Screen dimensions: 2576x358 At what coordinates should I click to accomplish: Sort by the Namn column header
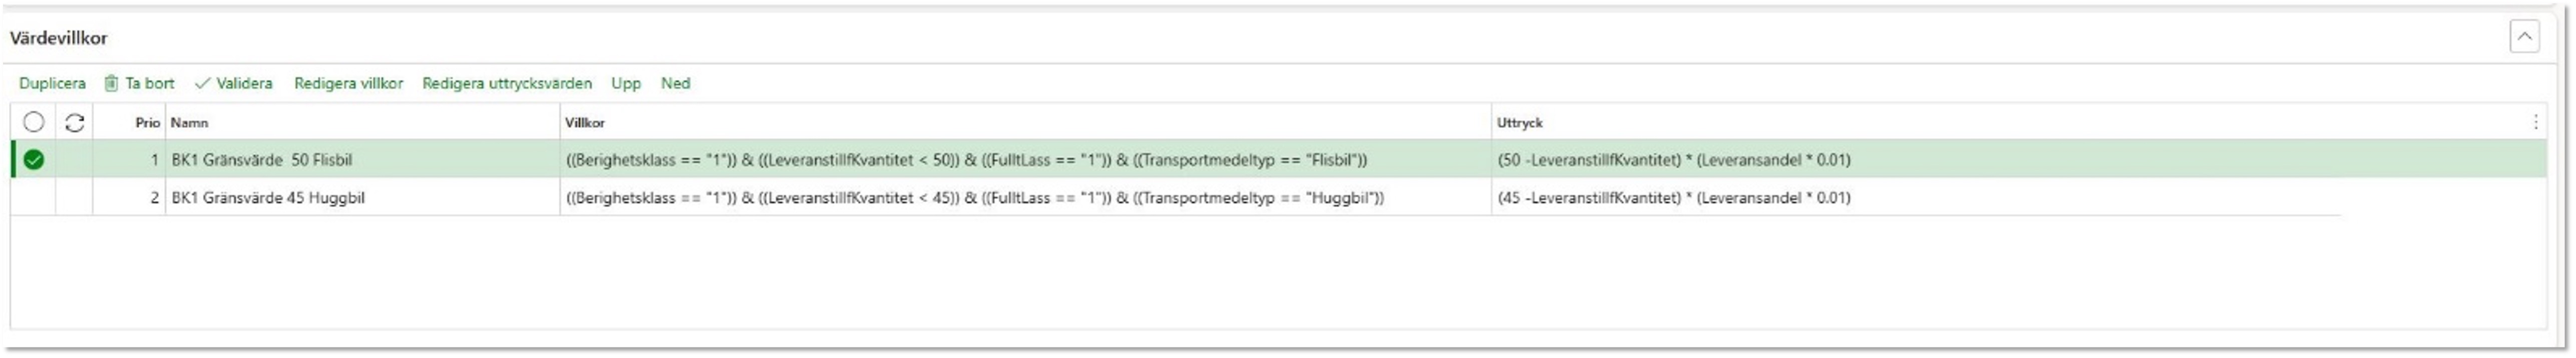tap(189, 122)
